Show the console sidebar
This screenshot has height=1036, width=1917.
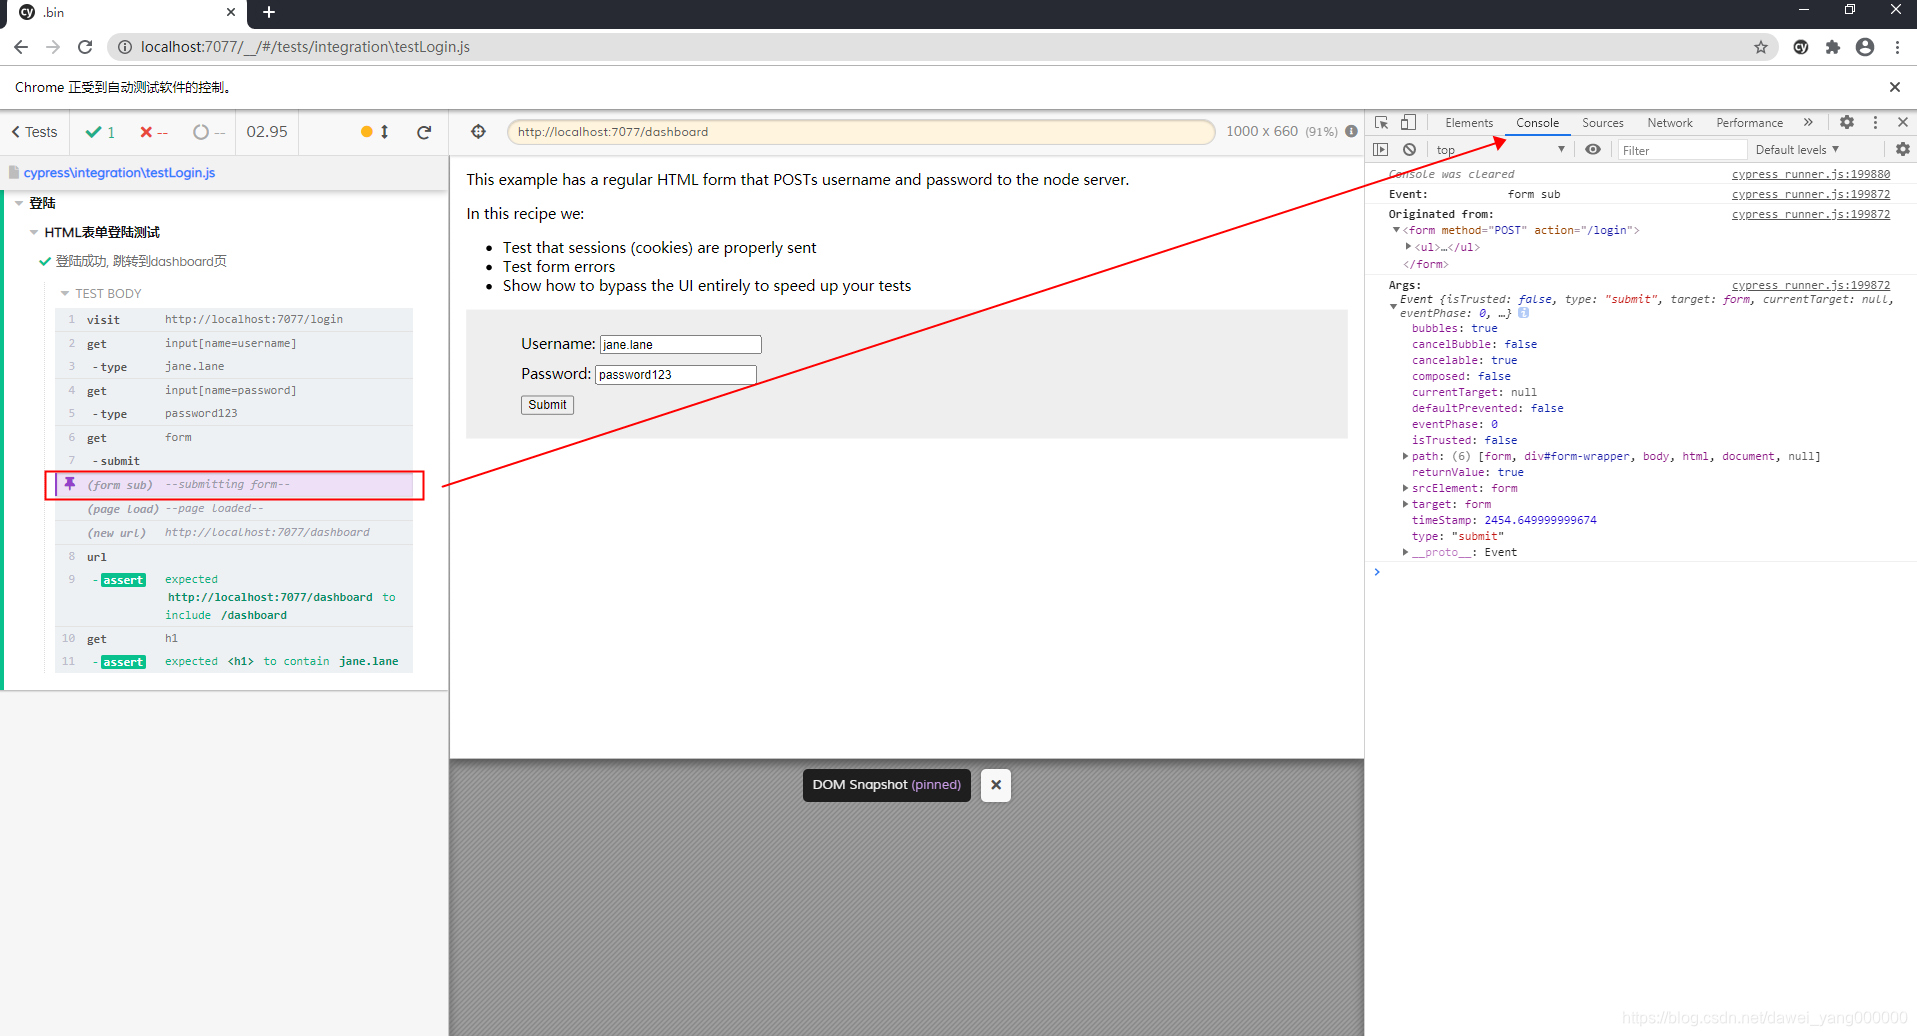[1381, 150]
